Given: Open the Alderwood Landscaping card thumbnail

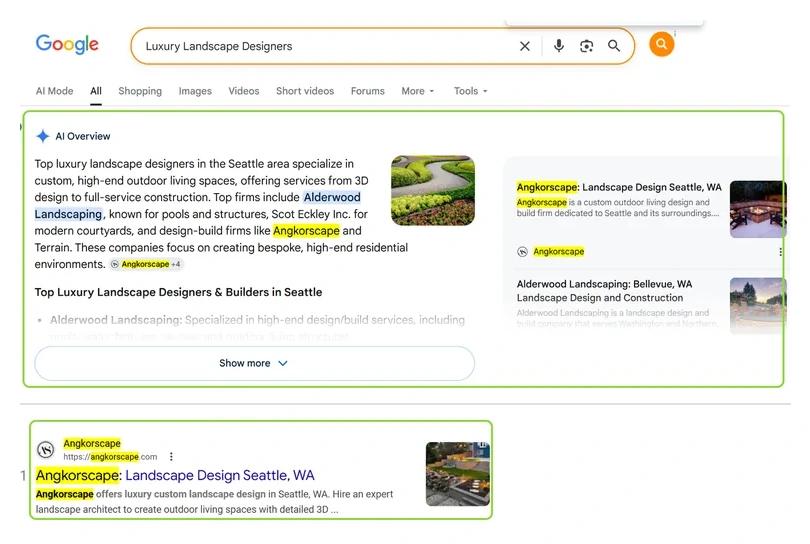Looking at the screenshot, I should [757, 305].
